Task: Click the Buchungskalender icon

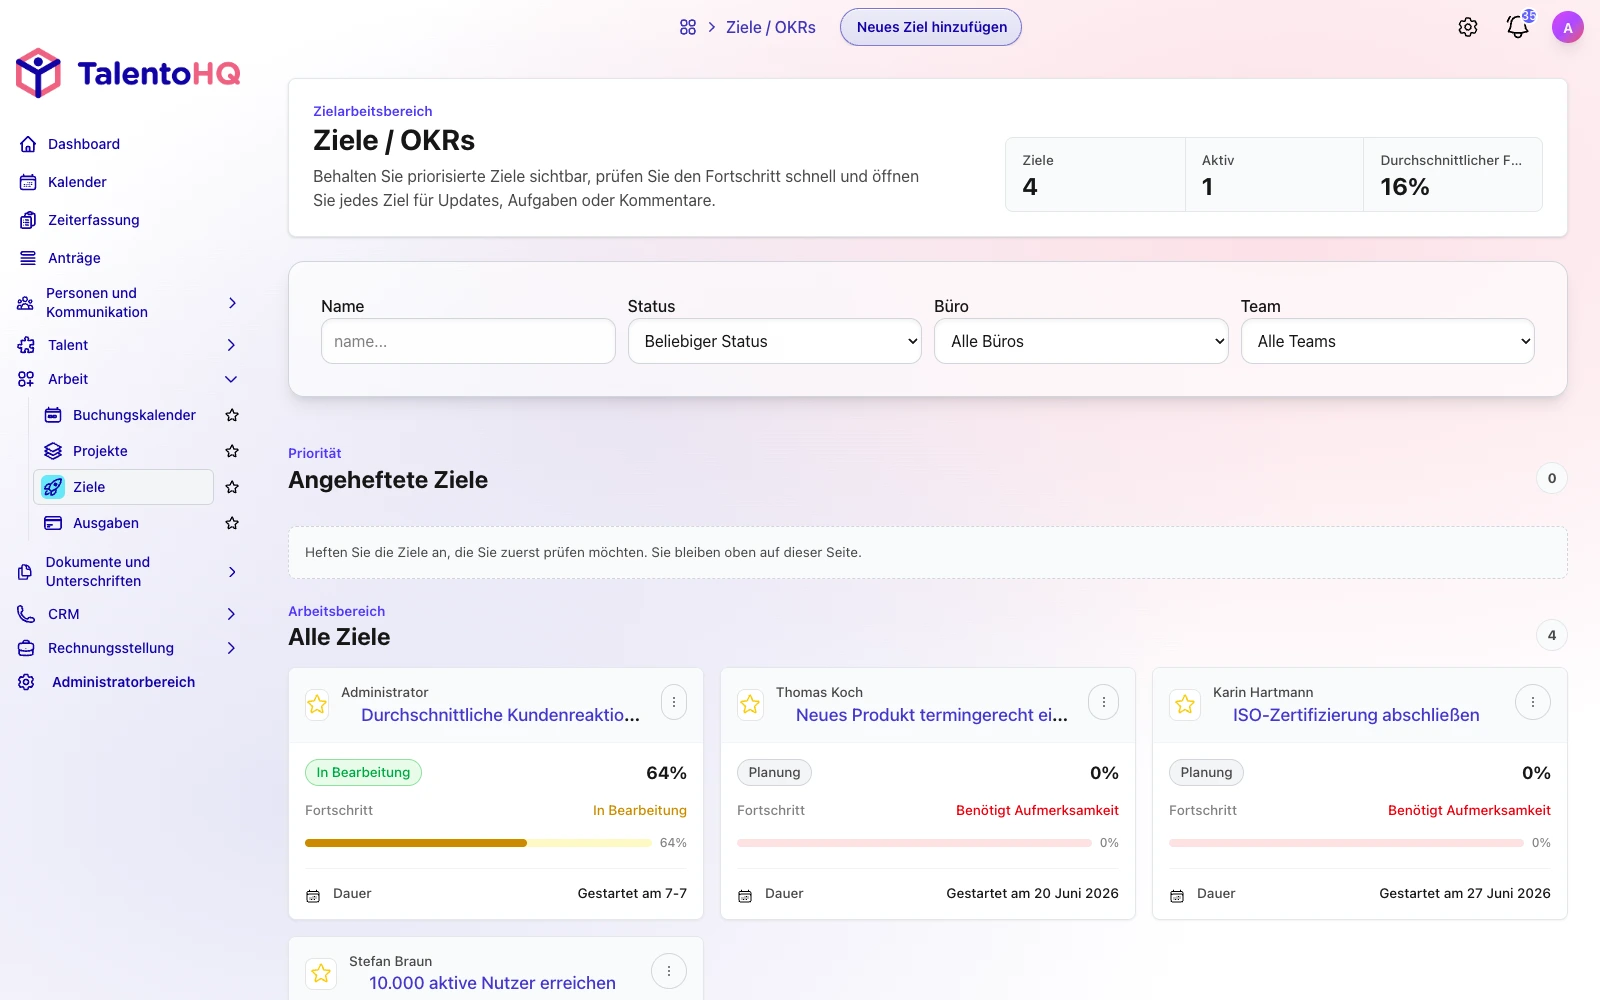Action: 53,415
